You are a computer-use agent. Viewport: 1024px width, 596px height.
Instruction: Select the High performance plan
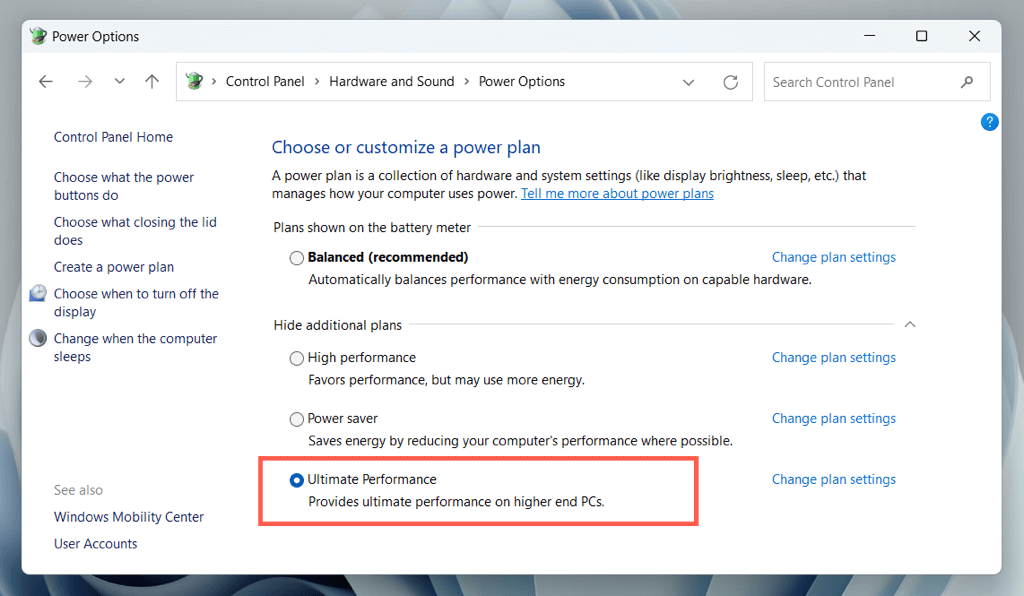297,358
